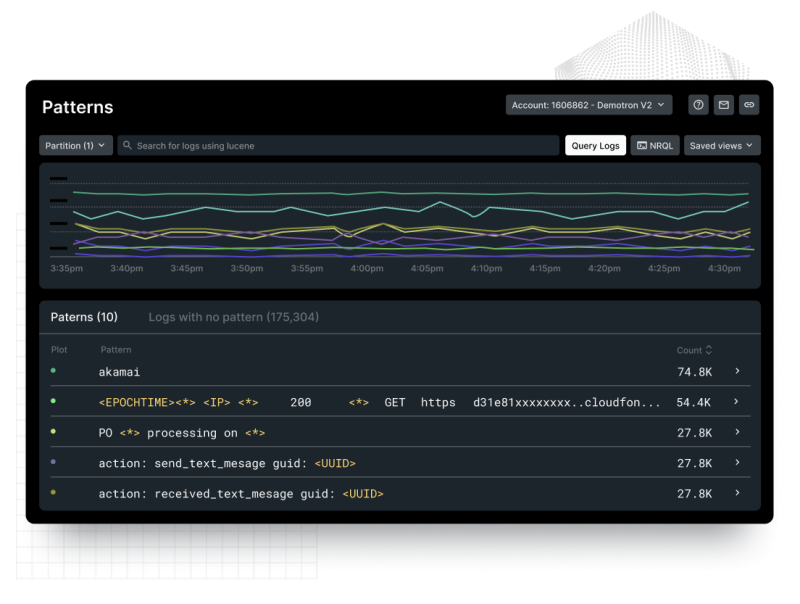Click the Query Logs button
This screenshot has width=800, height=604.
tap(595, 145)
